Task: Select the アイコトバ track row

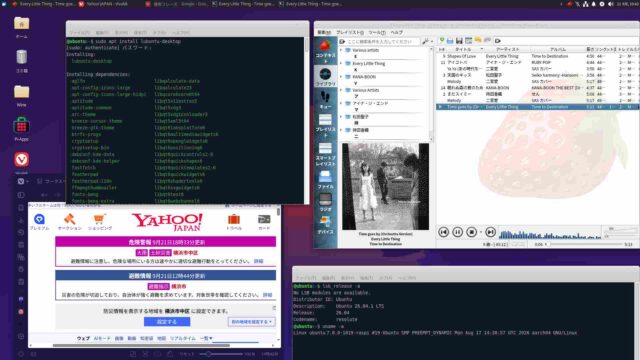Action: 537,62
